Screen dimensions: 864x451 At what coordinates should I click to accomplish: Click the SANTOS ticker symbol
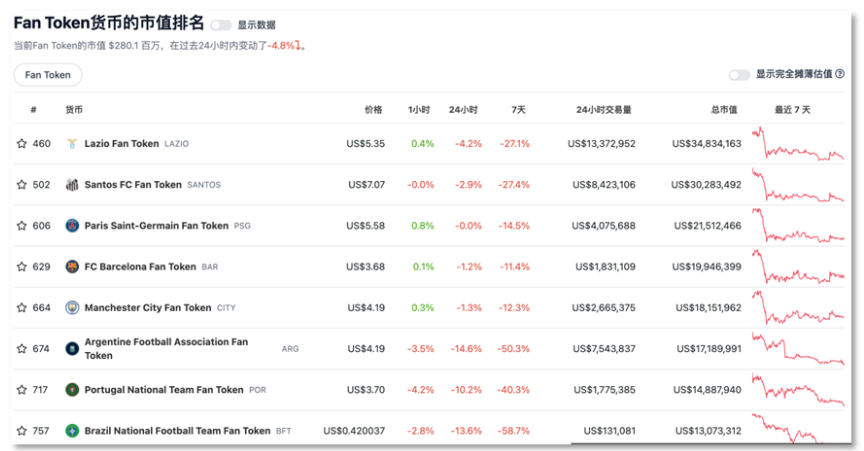point(204,185)
